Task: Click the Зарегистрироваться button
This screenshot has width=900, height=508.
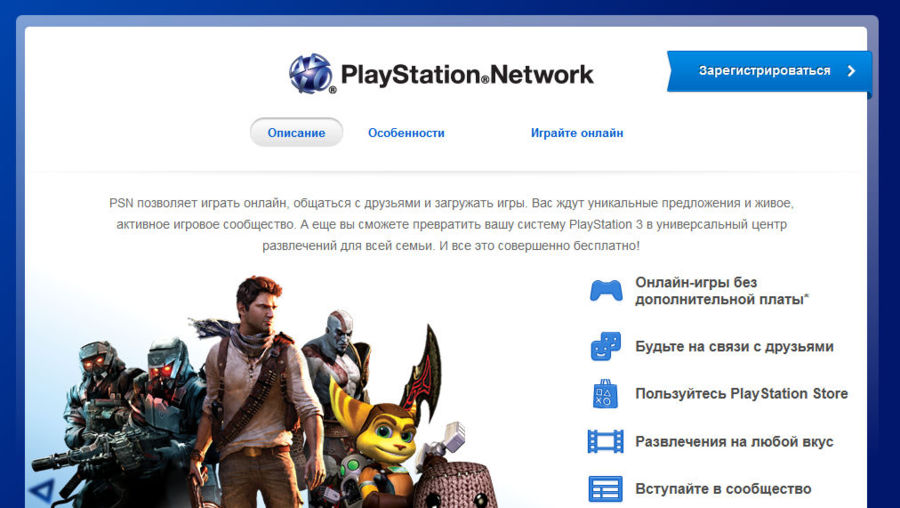Action: coord(769,71)
